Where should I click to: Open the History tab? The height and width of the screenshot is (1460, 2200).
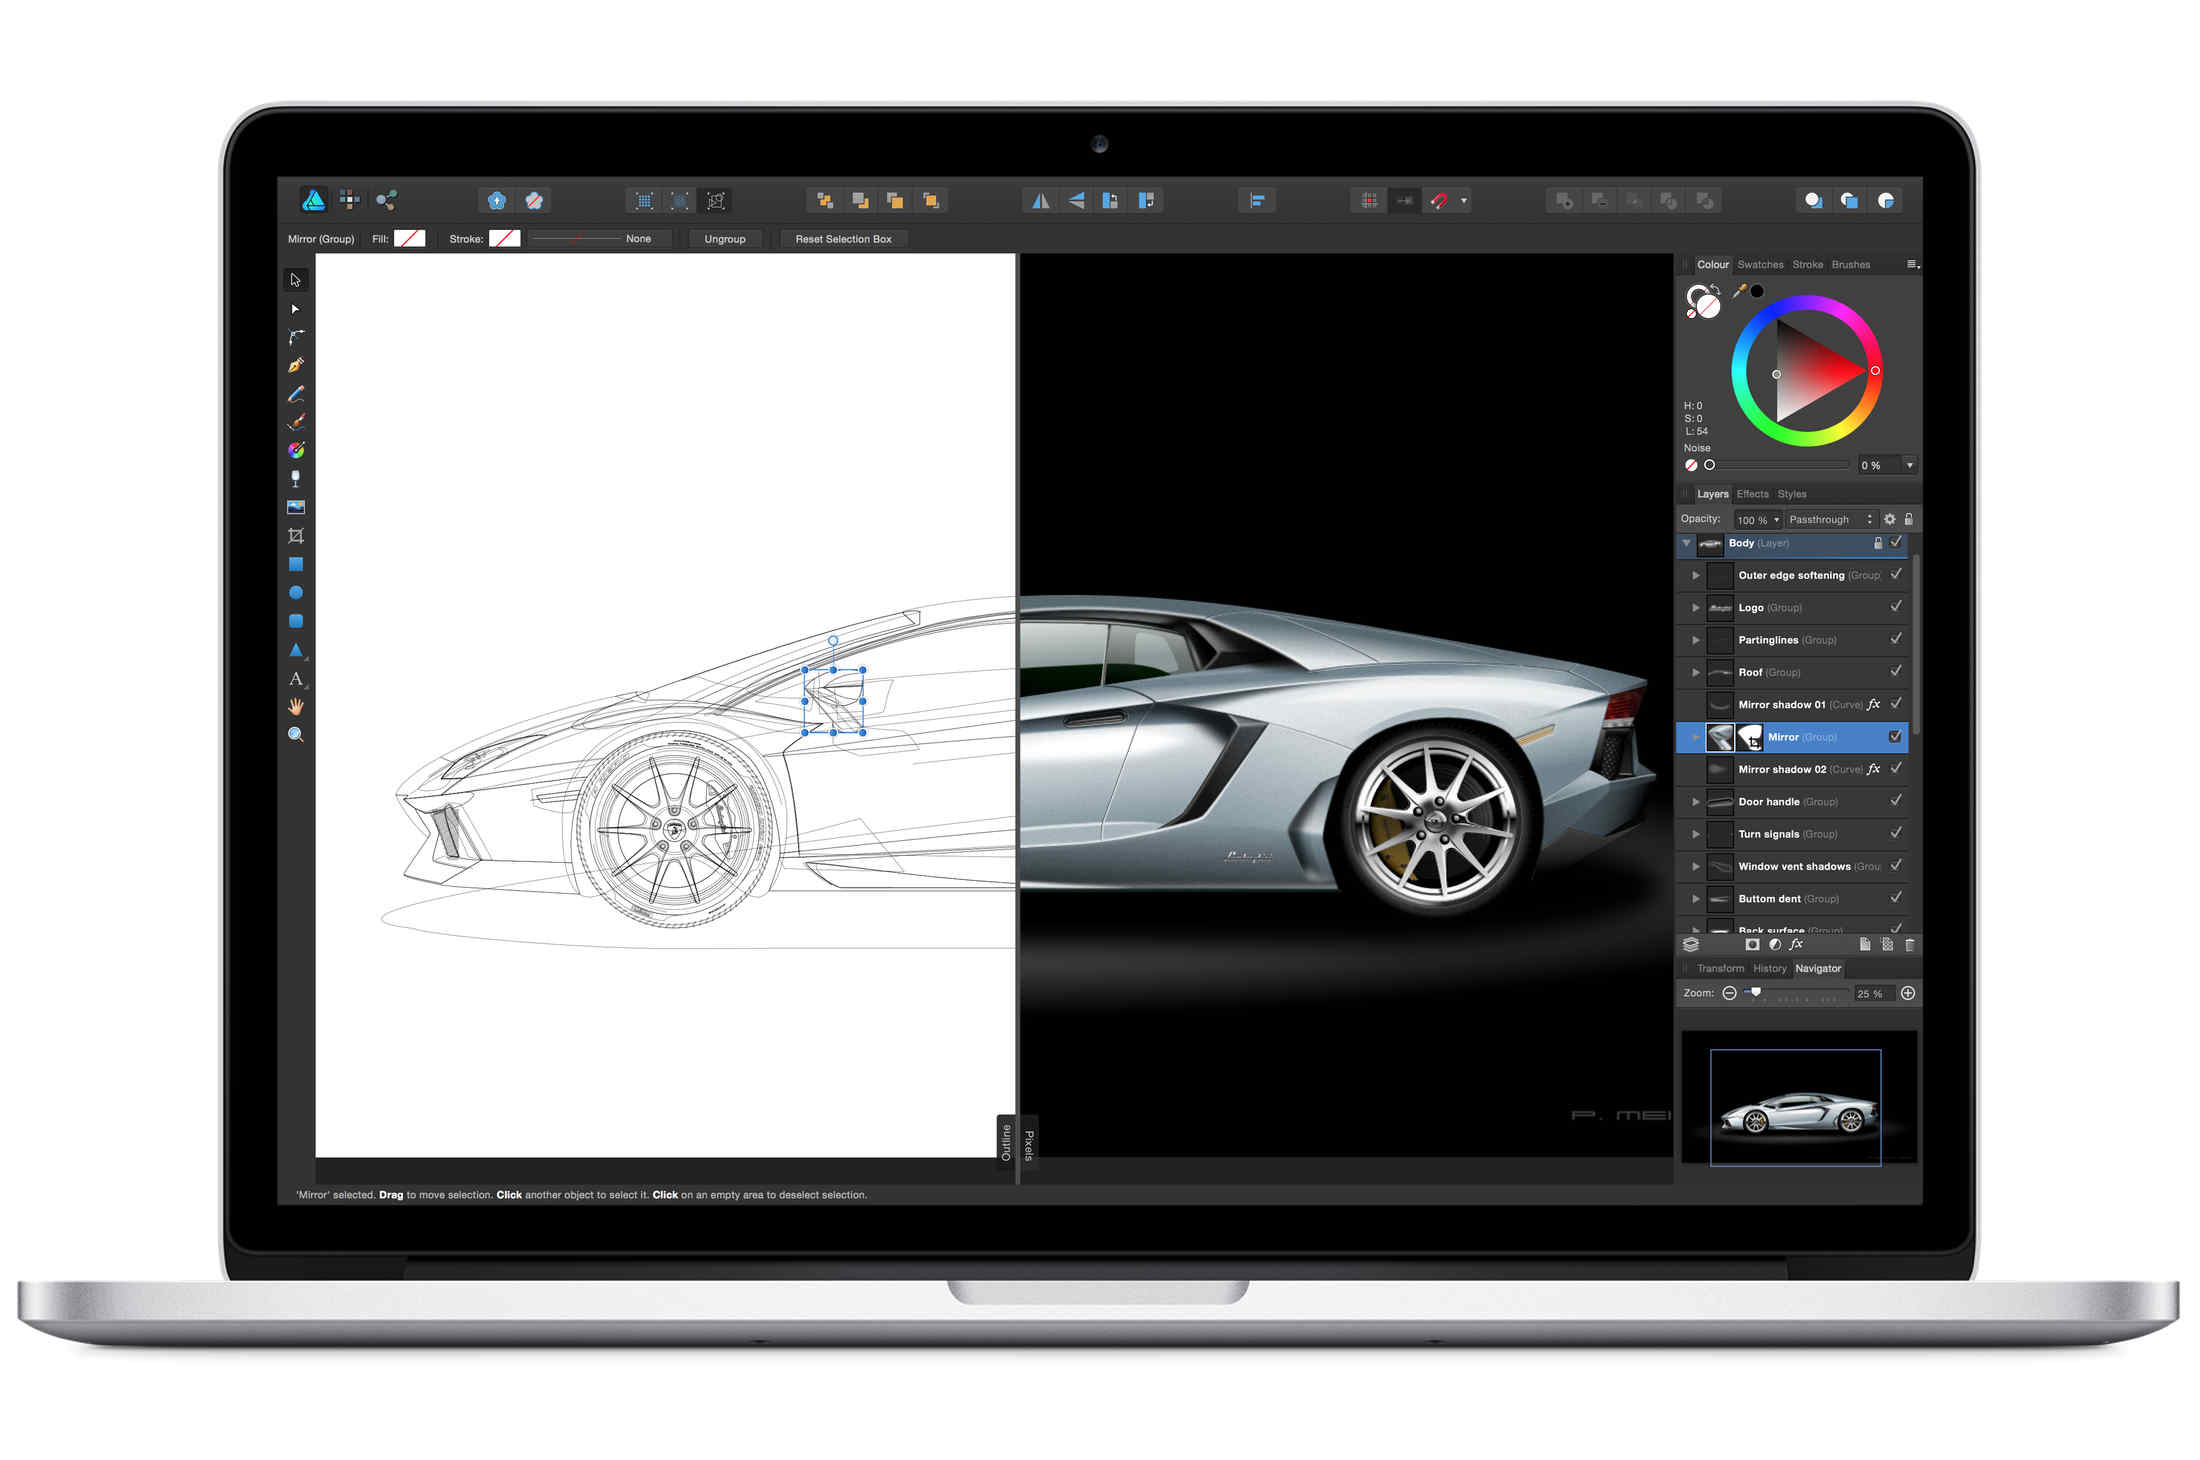pos(1769,969)
